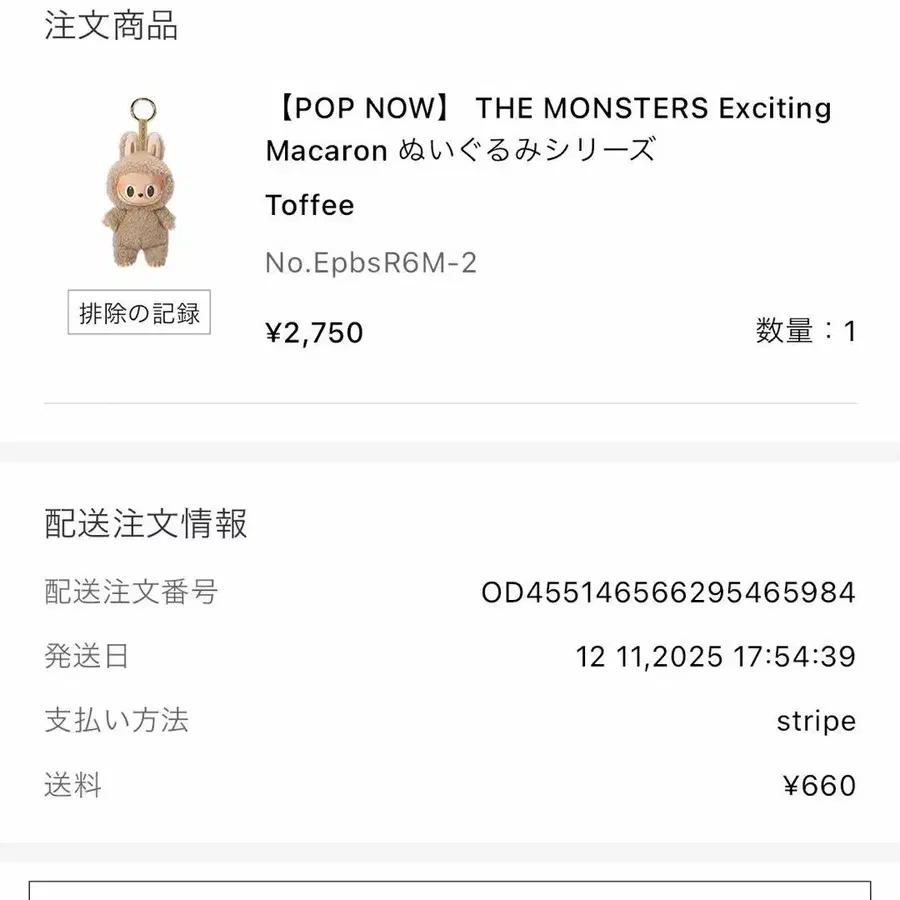The image size is (900, 900).
Task: Tap the 数量：1 quantity text
Action: pyautogui.click(x=806, y=331)
